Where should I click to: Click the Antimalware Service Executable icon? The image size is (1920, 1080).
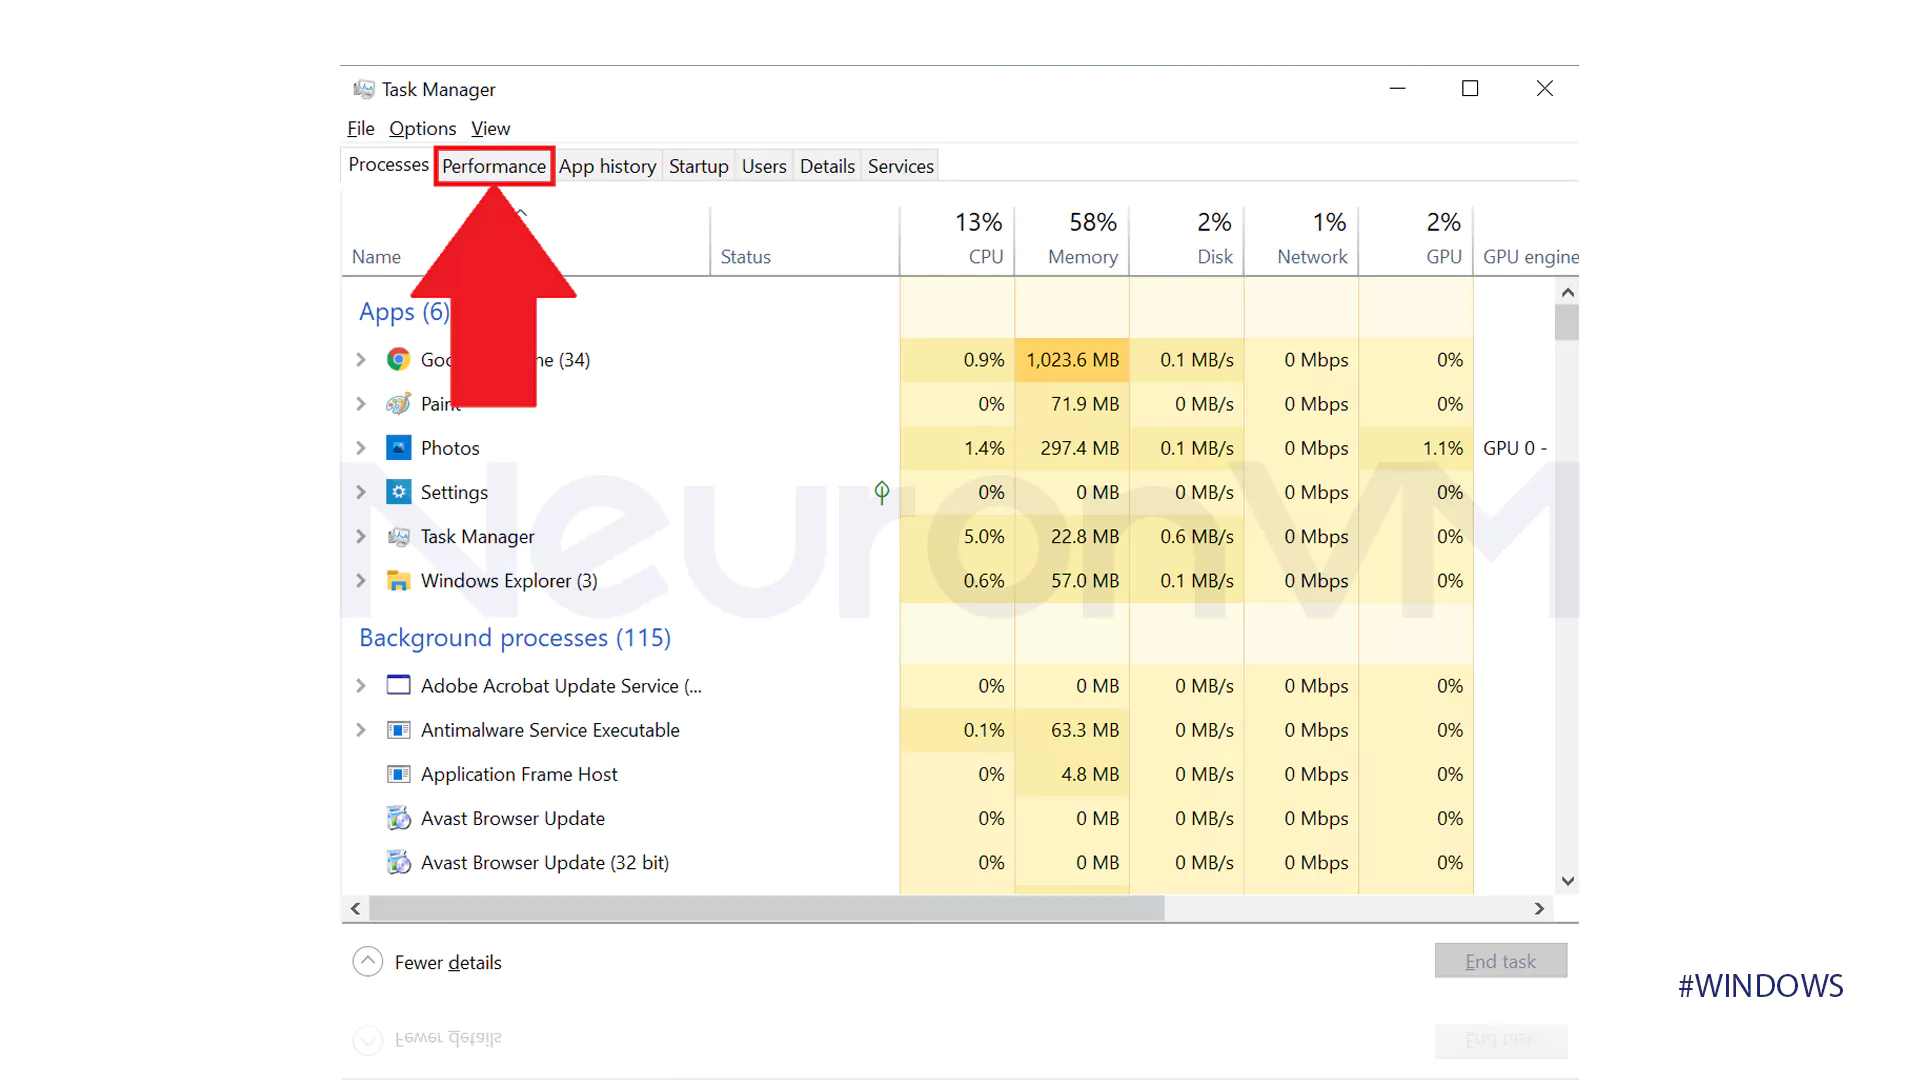(x=398, y=730)
